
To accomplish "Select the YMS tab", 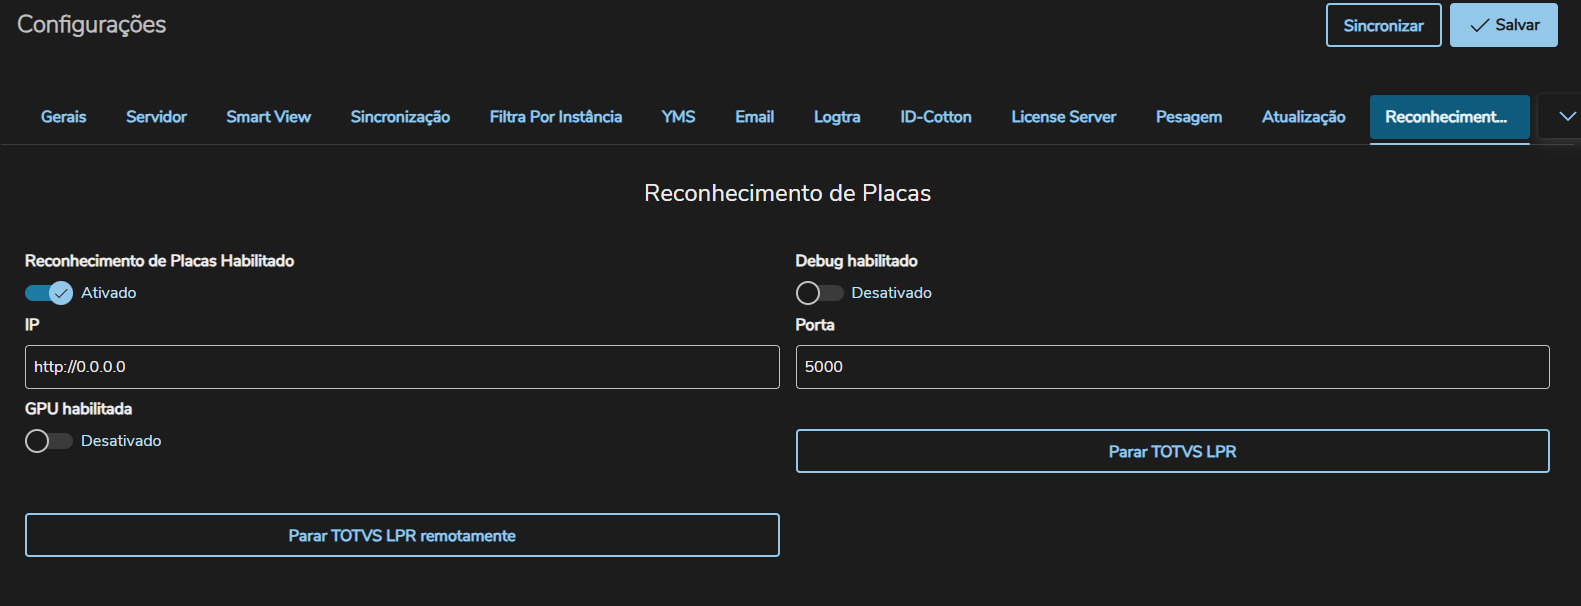I will coord(678,117).
